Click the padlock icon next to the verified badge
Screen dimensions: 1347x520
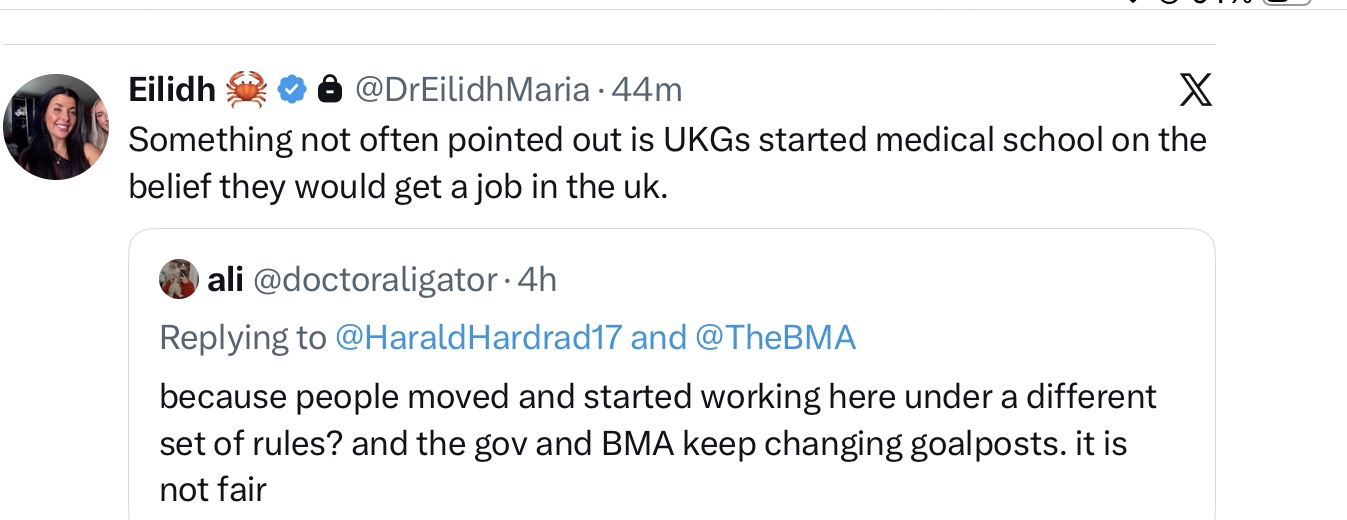[x=328, y=90]
